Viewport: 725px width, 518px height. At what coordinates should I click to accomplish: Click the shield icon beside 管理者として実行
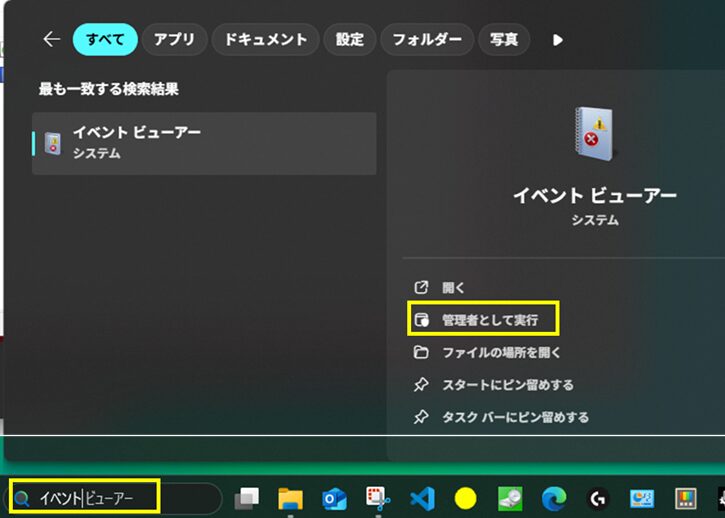click(421, 320)
